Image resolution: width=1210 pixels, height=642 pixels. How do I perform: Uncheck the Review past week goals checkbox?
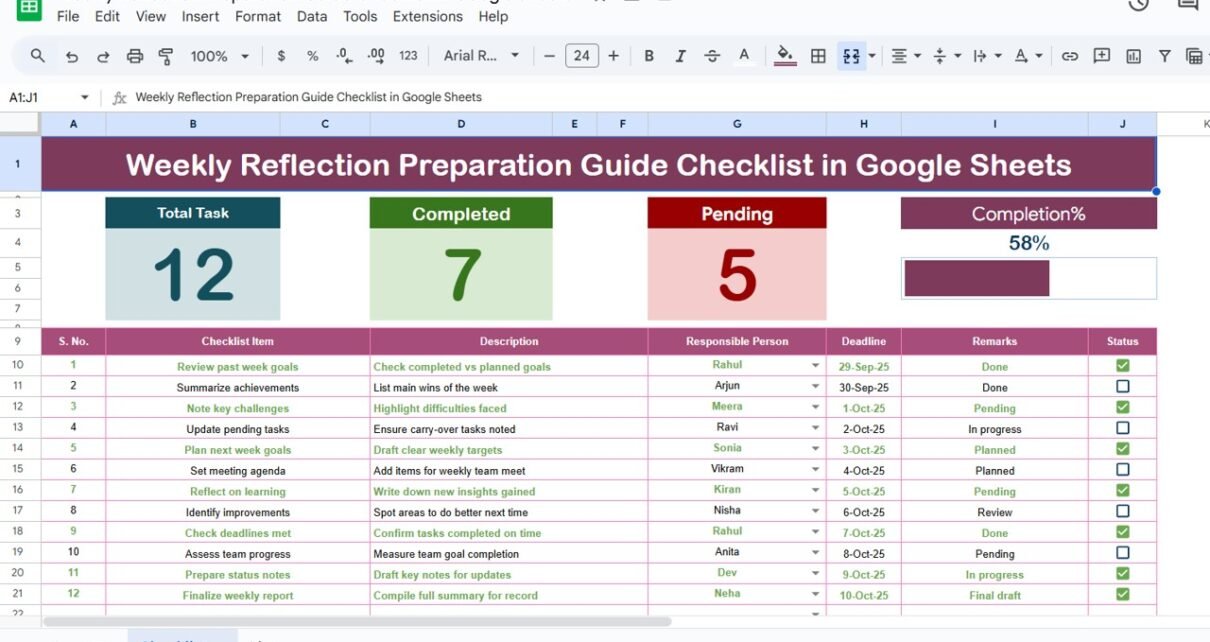coord(1122,366)
